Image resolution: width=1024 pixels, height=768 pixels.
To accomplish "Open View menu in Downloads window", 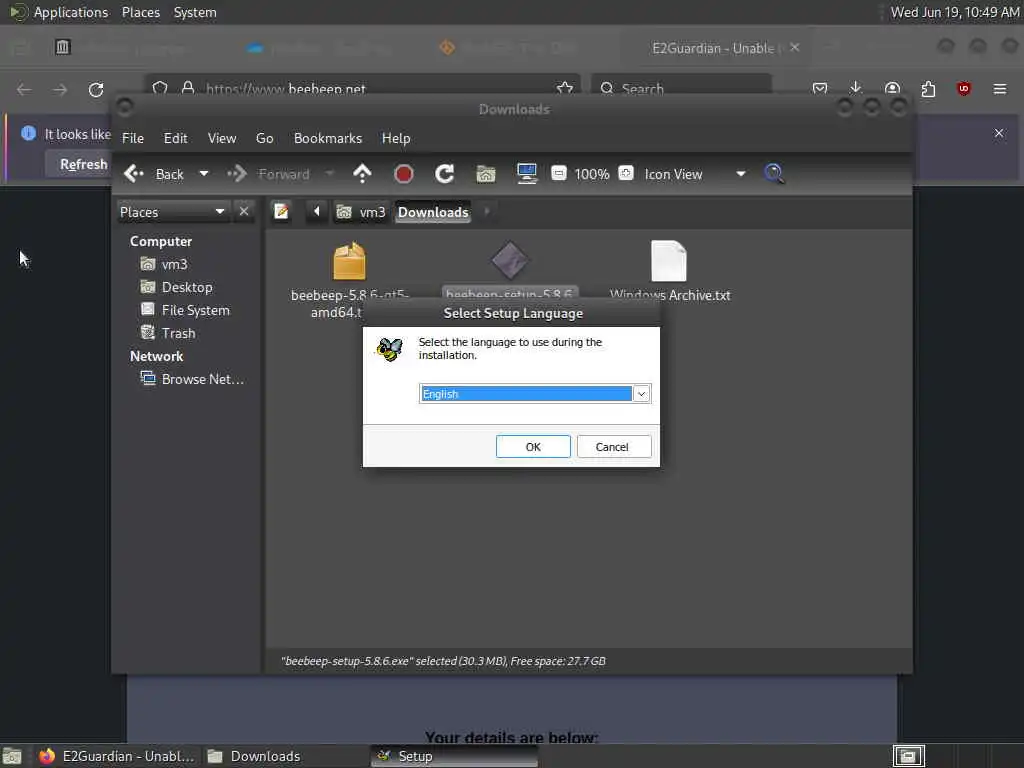I will 221,138.
